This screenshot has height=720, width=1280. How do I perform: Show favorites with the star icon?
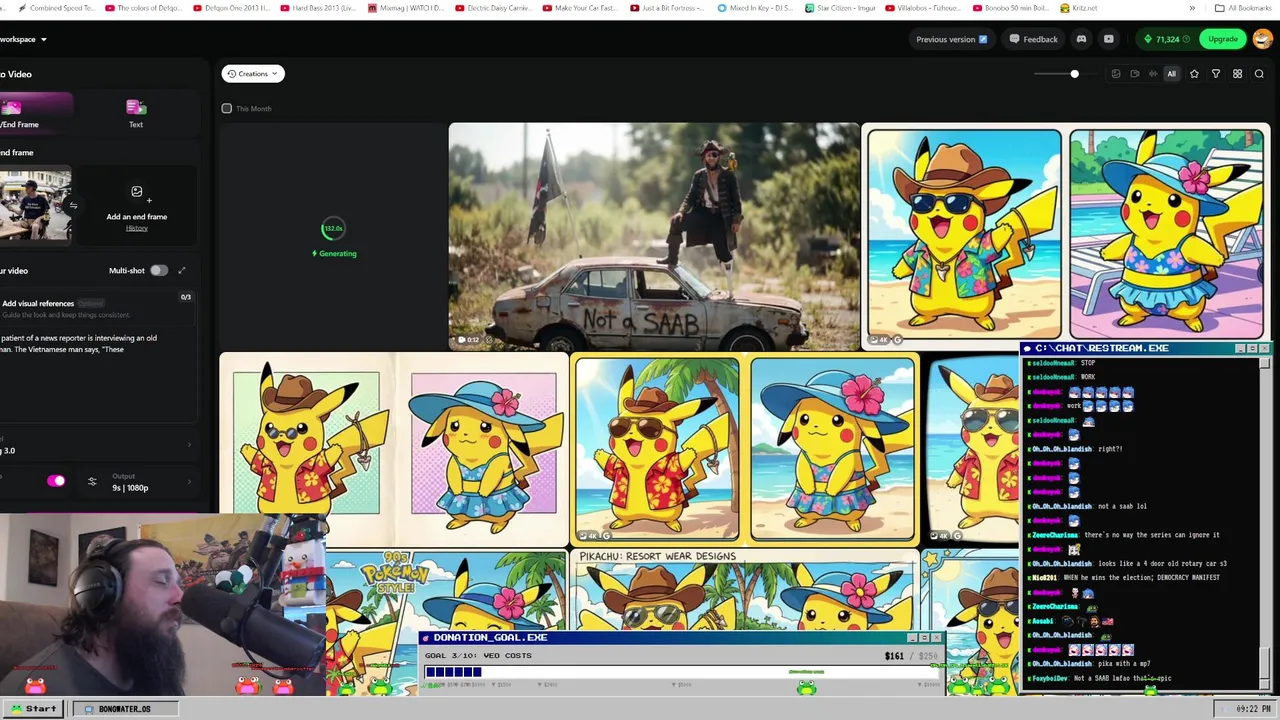[x=1194, y=74]
